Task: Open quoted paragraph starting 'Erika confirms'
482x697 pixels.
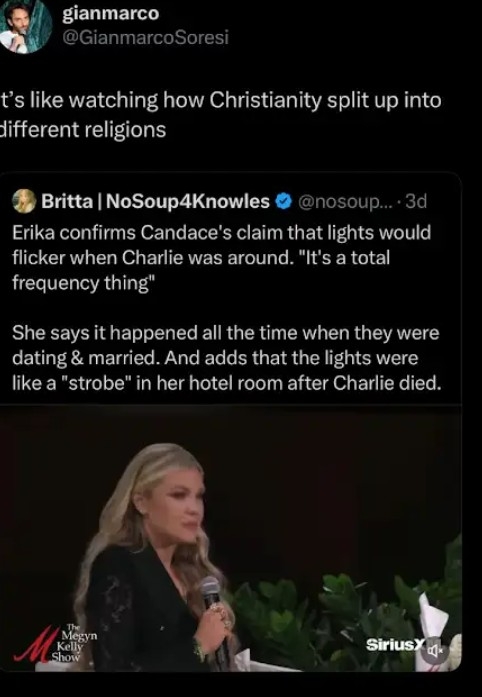Action: pos(221,258)
